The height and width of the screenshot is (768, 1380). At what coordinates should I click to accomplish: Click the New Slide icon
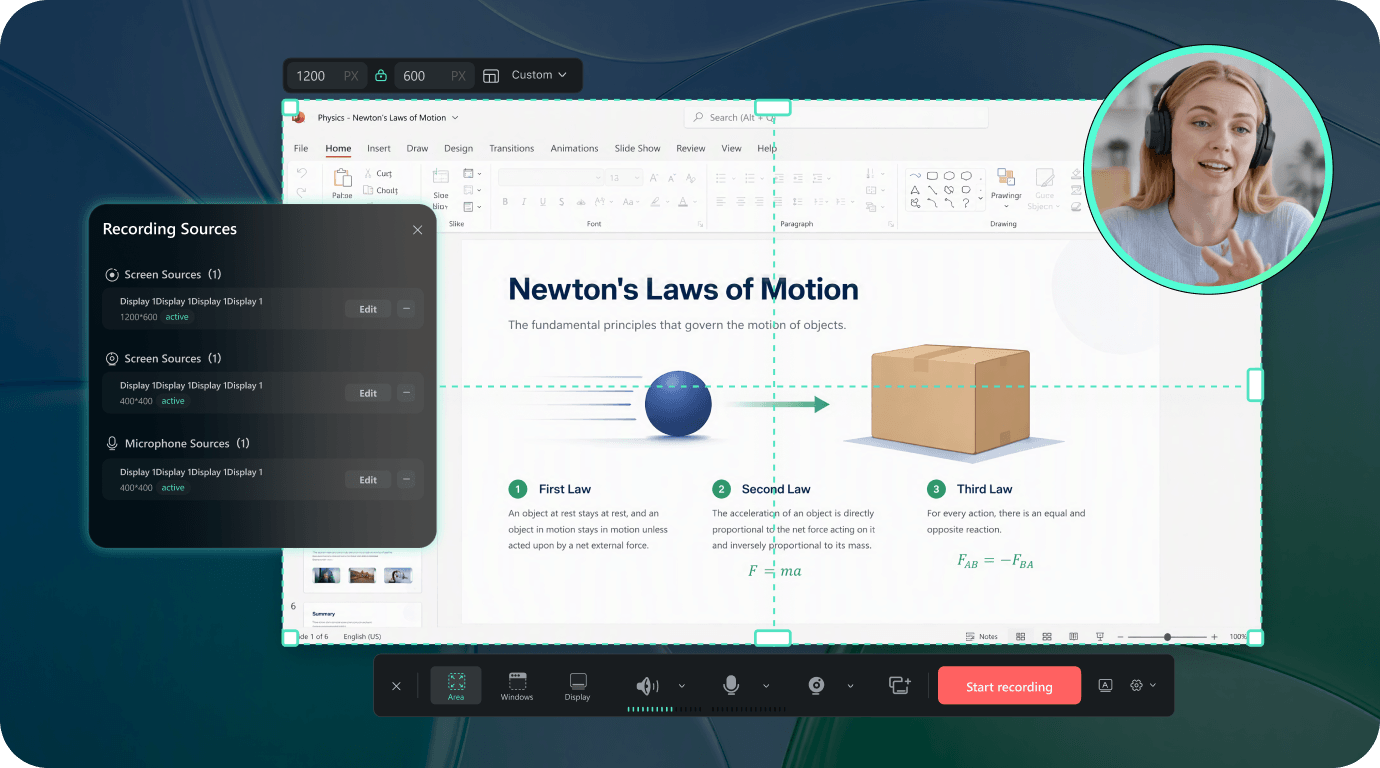click(x=440, y=177)
